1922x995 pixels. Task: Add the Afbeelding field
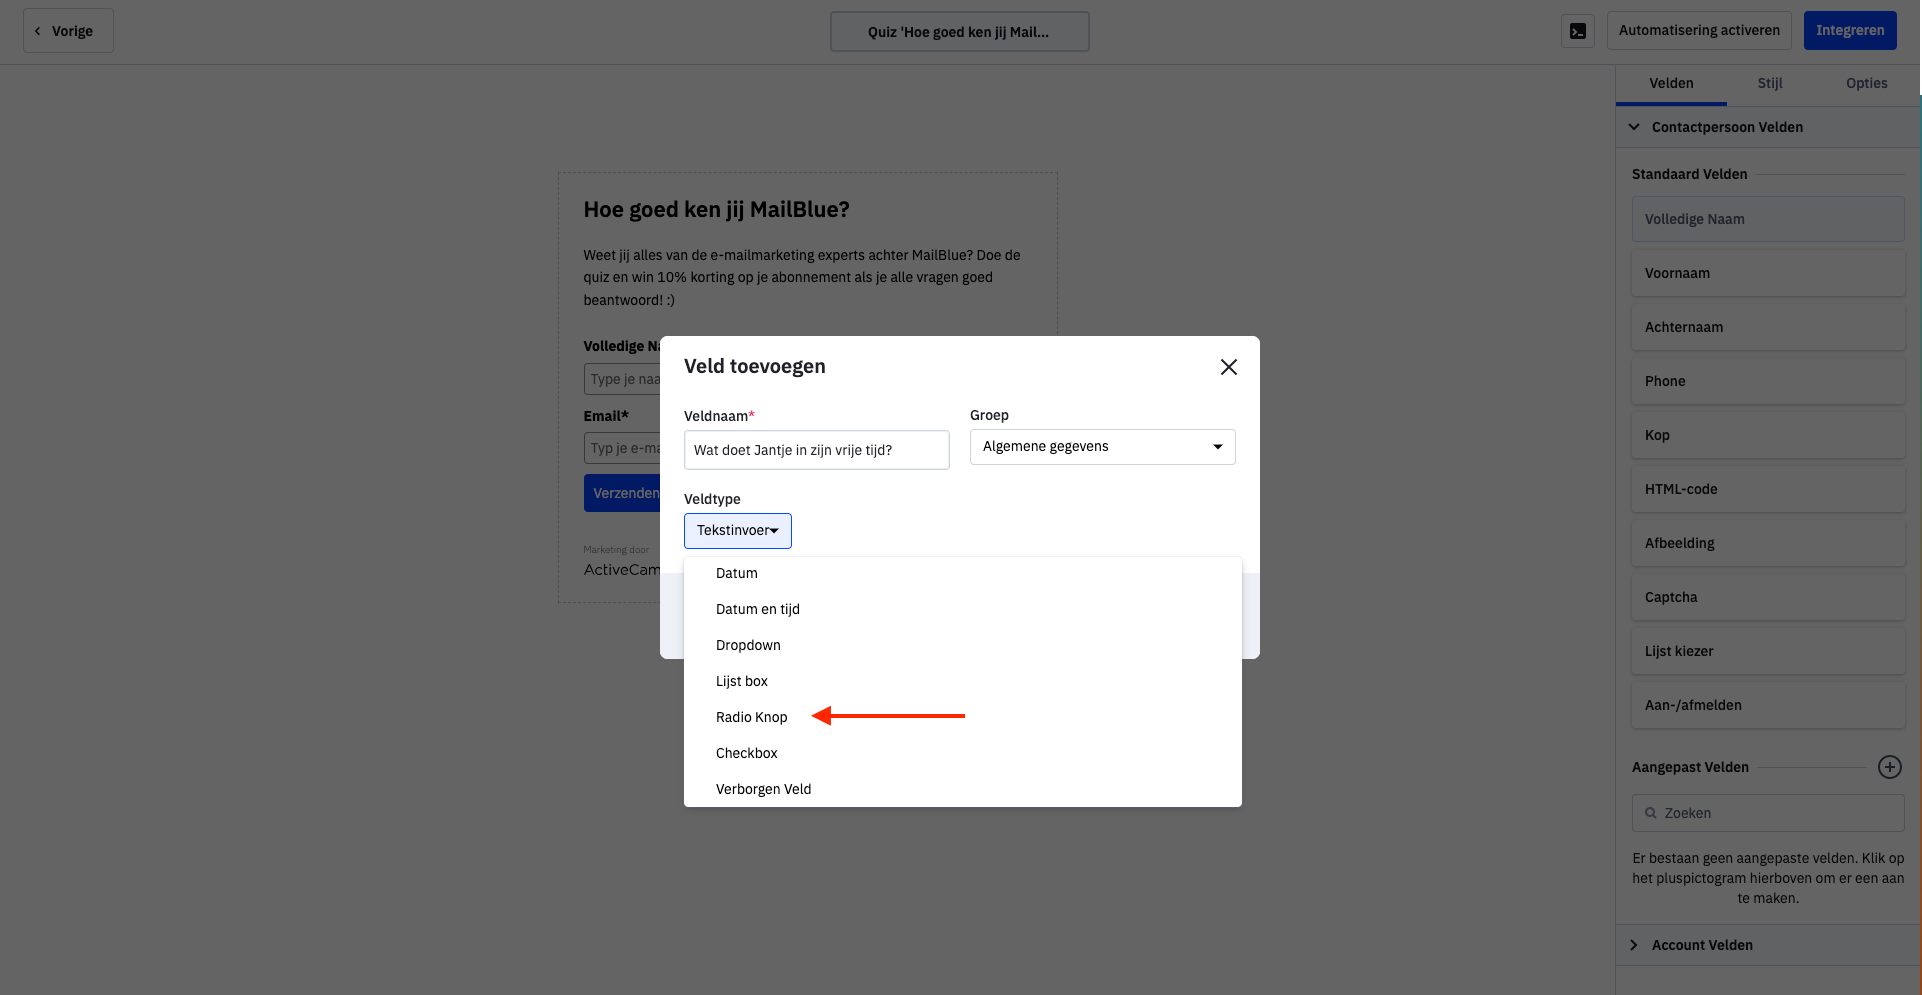click(1768, 543)
